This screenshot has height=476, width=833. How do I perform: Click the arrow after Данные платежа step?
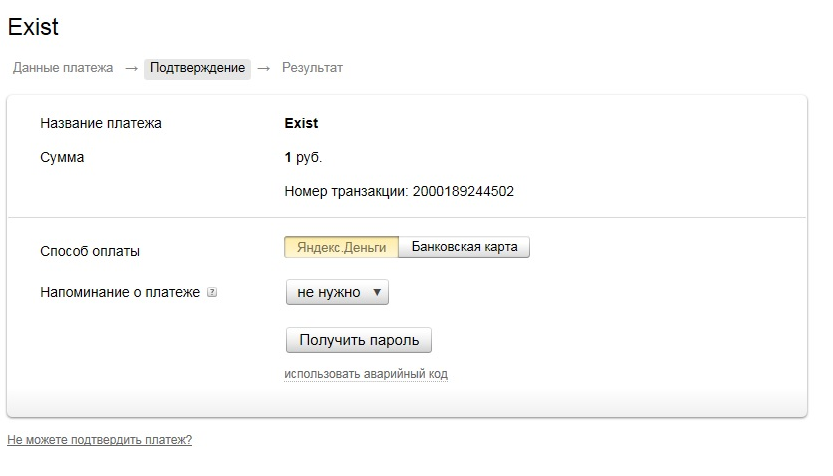(x=131, y=68)
